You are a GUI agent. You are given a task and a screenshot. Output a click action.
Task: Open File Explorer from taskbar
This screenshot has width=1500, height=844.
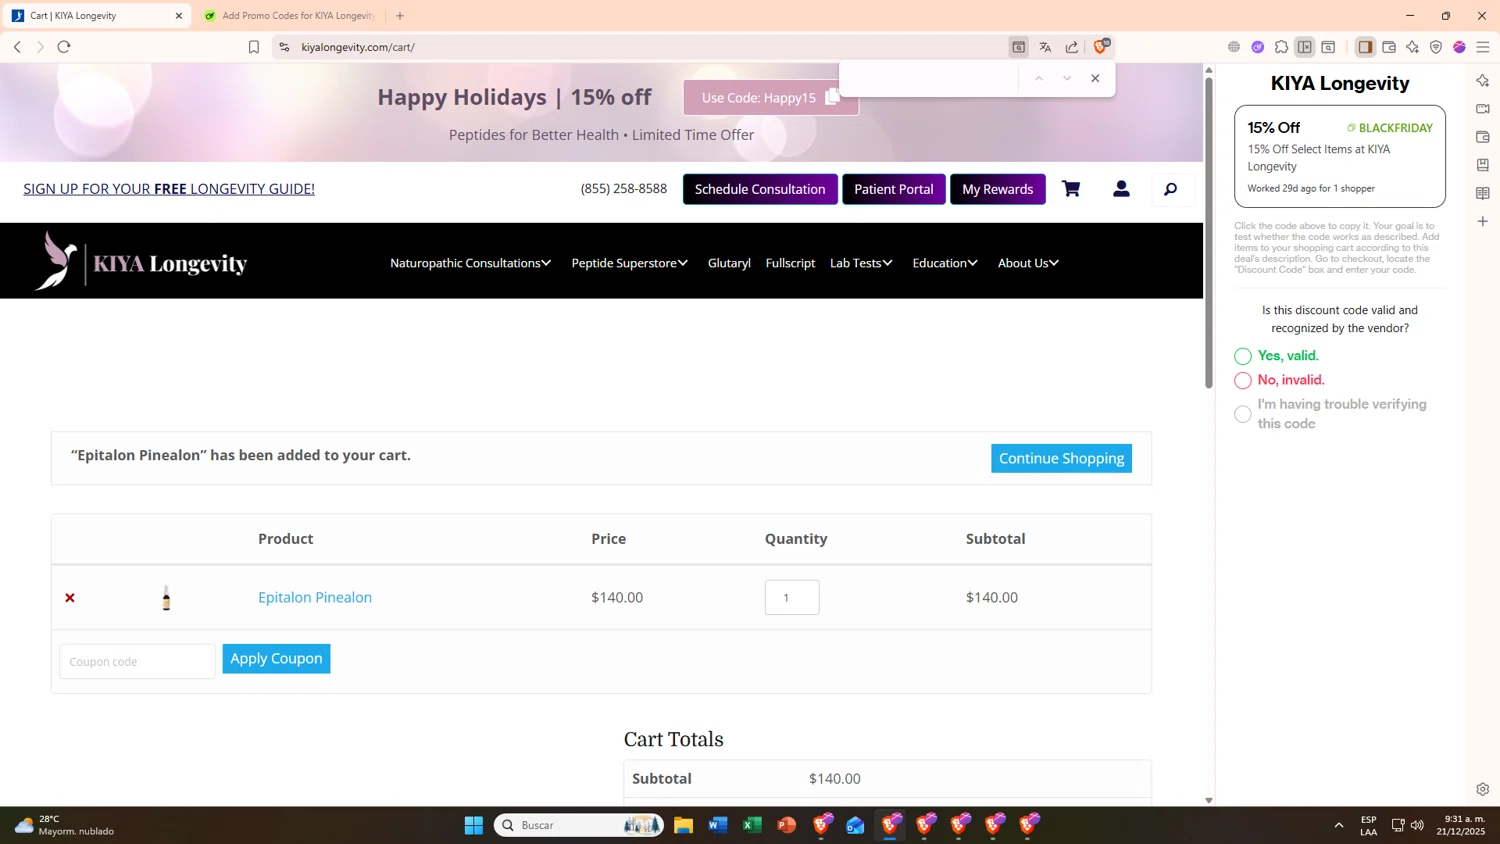(683, 825)
